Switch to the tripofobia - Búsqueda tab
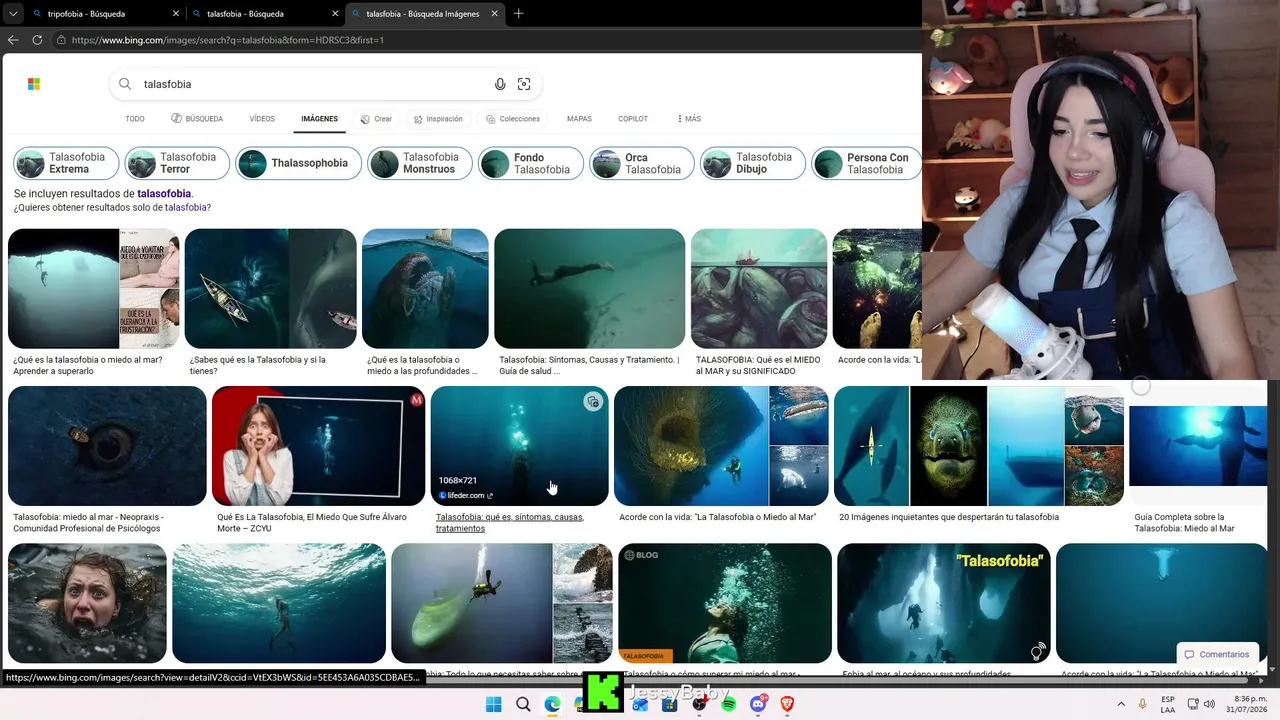This screenshot has height=720, width=1280. 105,14
